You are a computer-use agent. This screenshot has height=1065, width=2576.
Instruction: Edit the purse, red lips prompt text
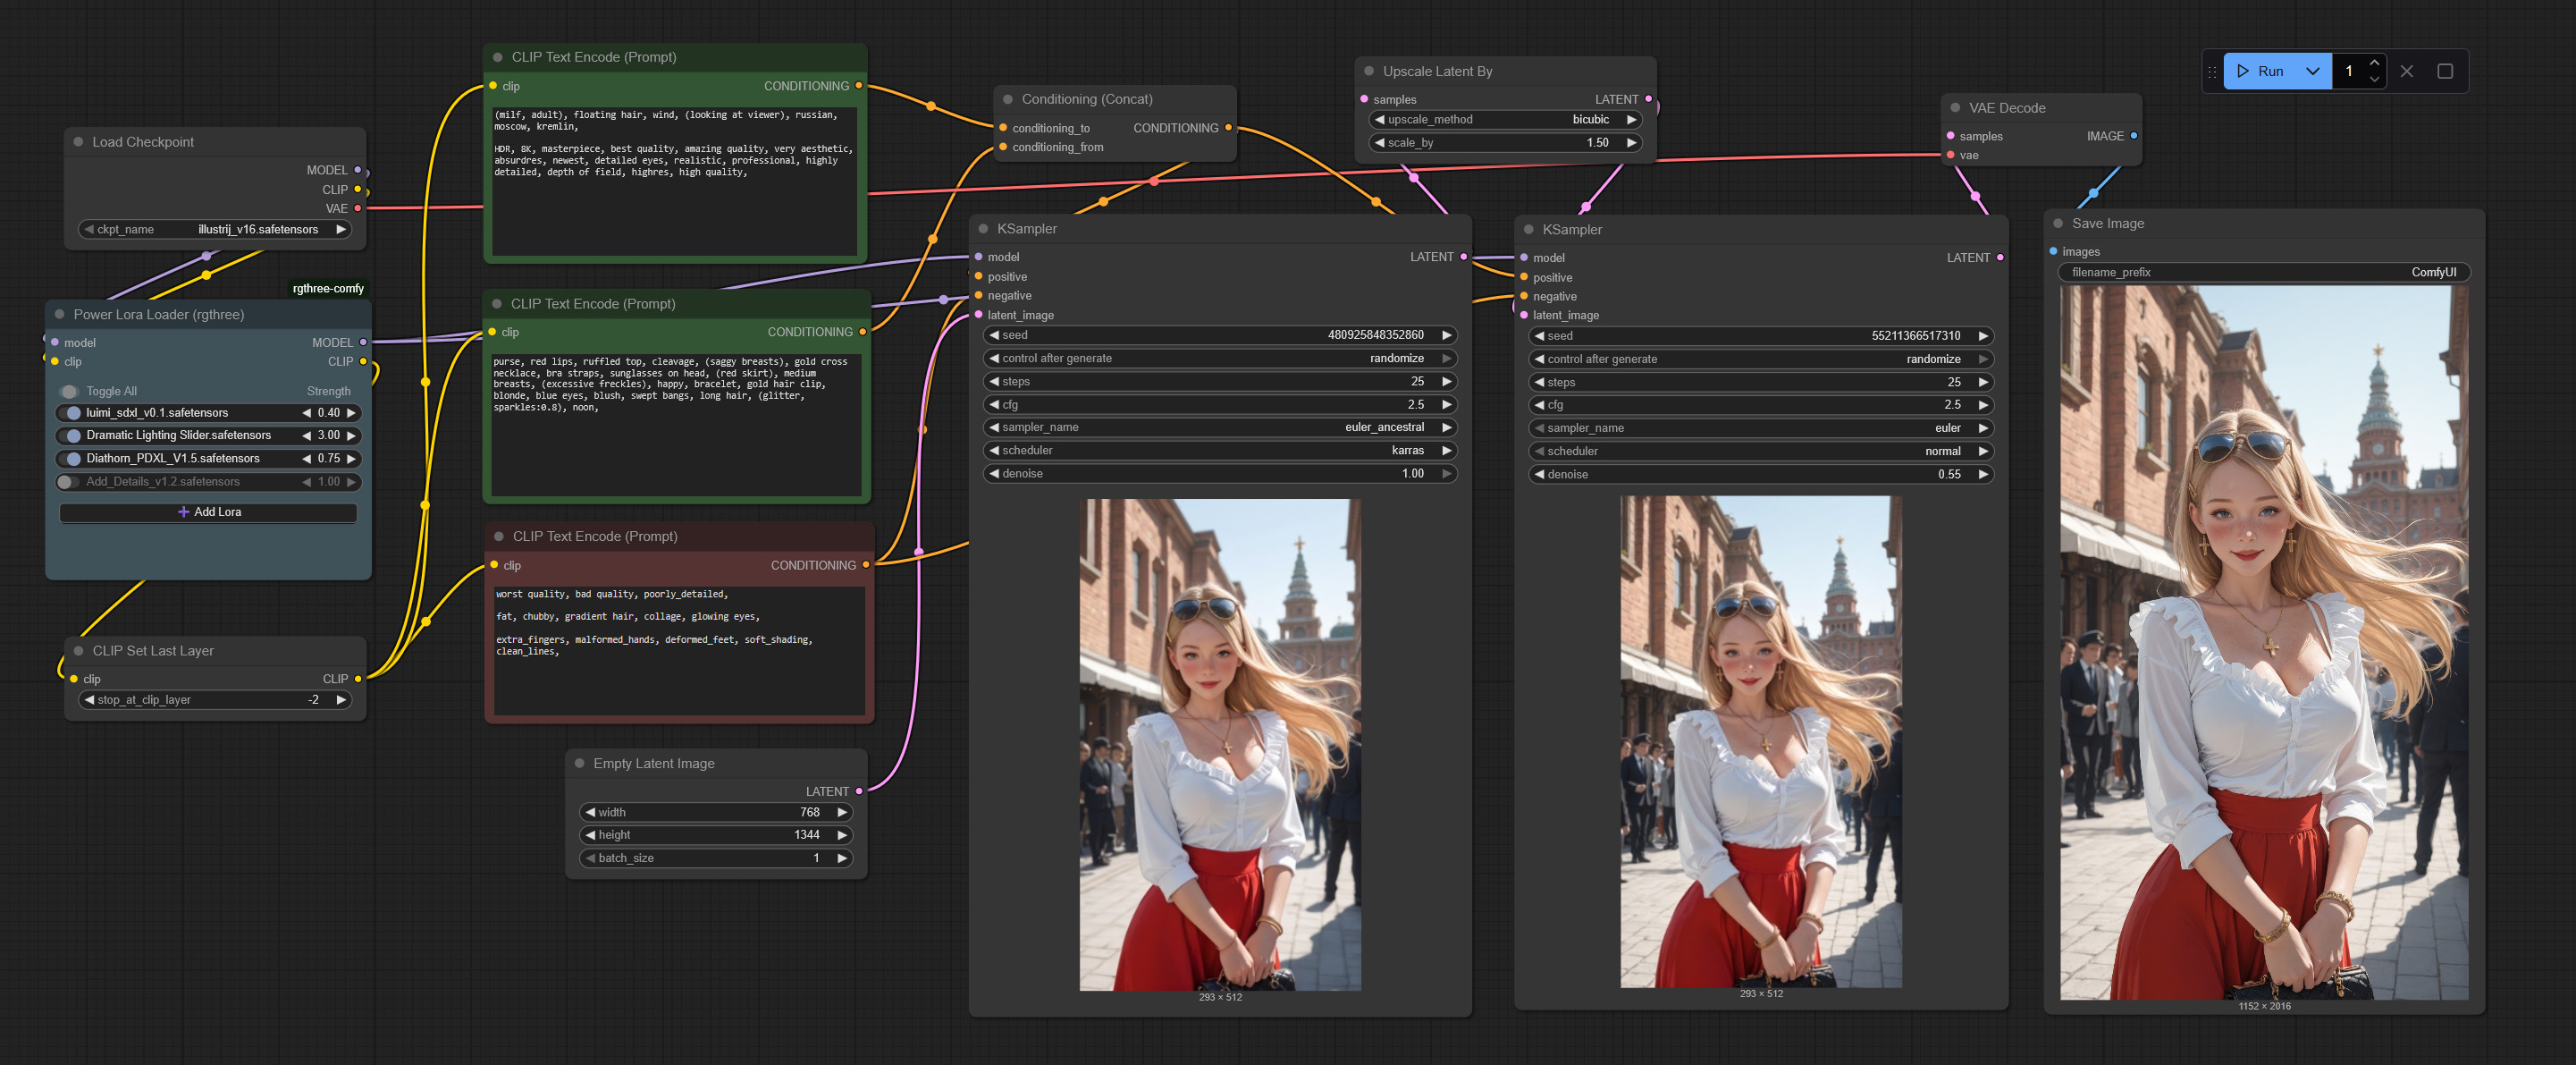pos(675,424)
